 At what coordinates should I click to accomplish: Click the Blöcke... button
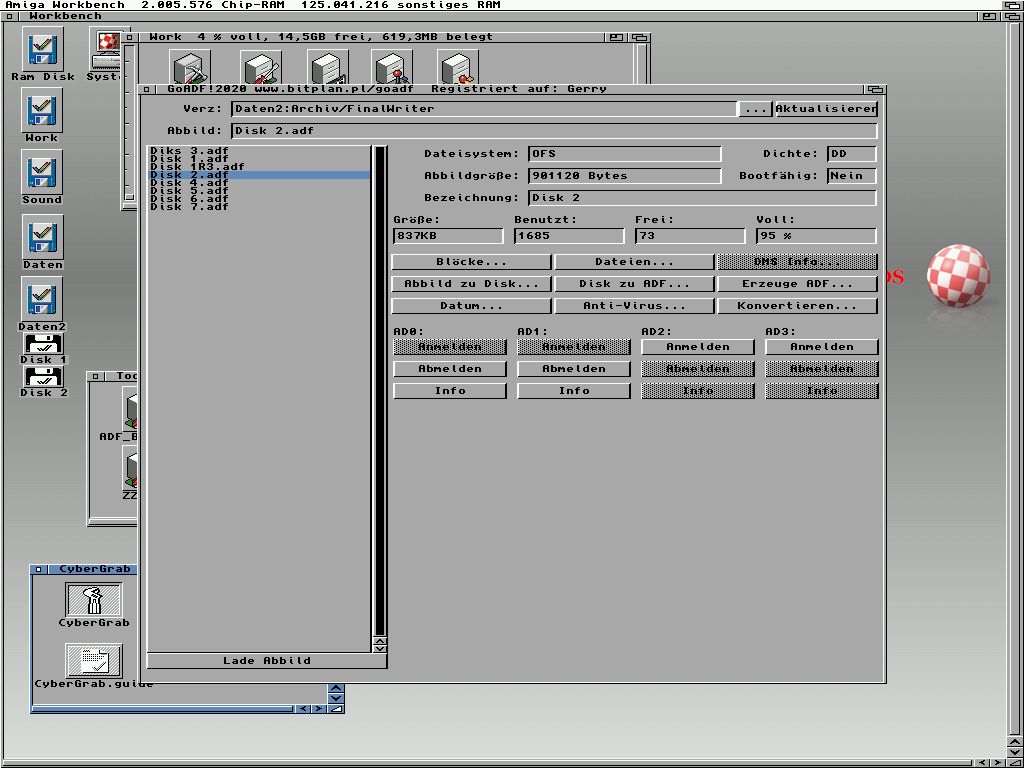[471, 262]
